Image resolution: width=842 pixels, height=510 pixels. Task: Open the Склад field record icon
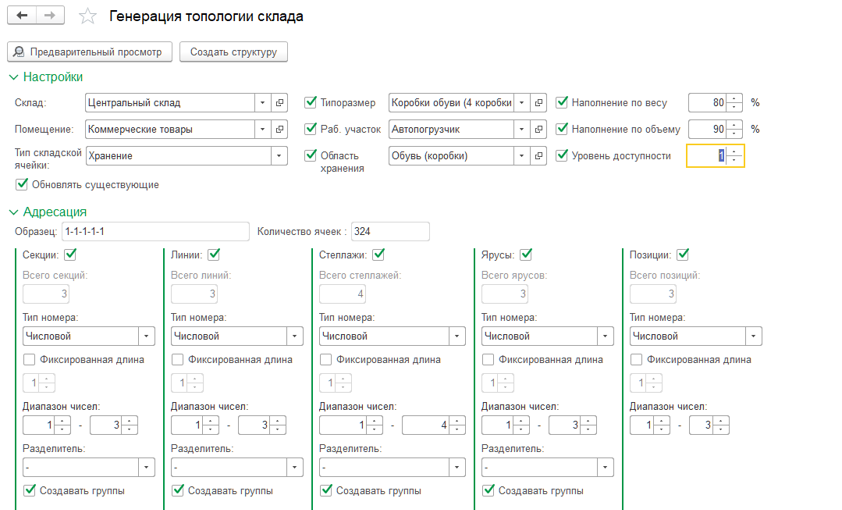point(281,103)
